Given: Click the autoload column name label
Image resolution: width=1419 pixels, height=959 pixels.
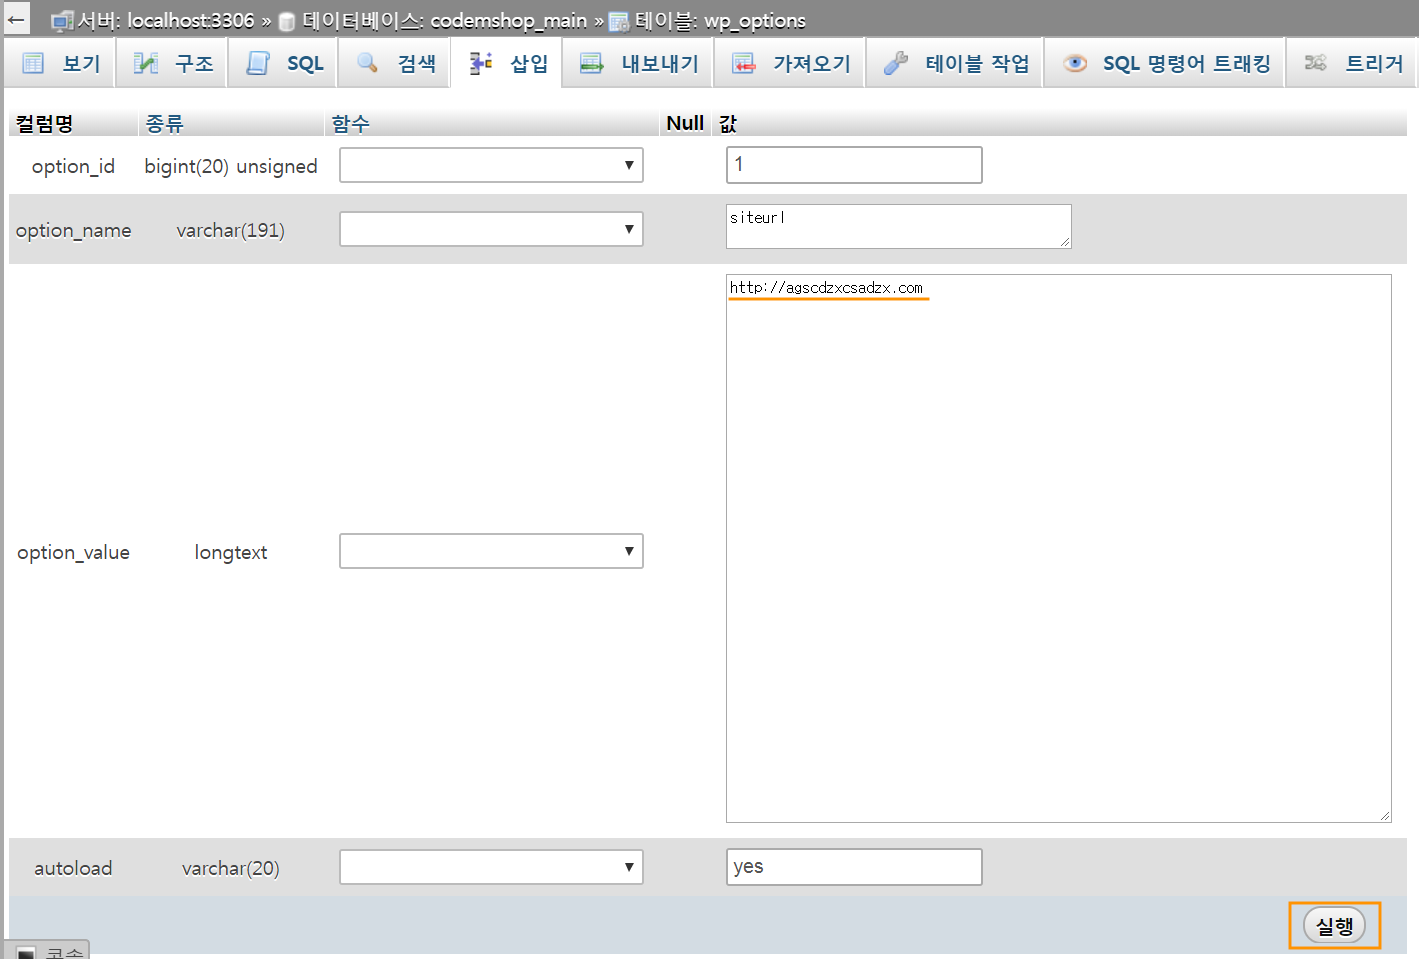Looking at the screenshot, I should [x=73, y=868].
